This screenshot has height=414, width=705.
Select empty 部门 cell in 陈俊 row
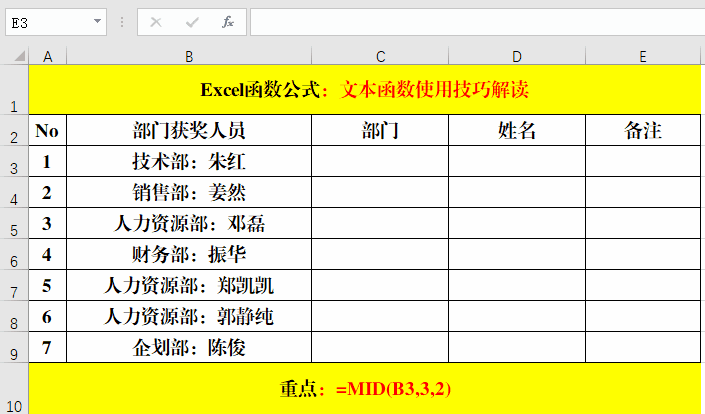point(380,347)
